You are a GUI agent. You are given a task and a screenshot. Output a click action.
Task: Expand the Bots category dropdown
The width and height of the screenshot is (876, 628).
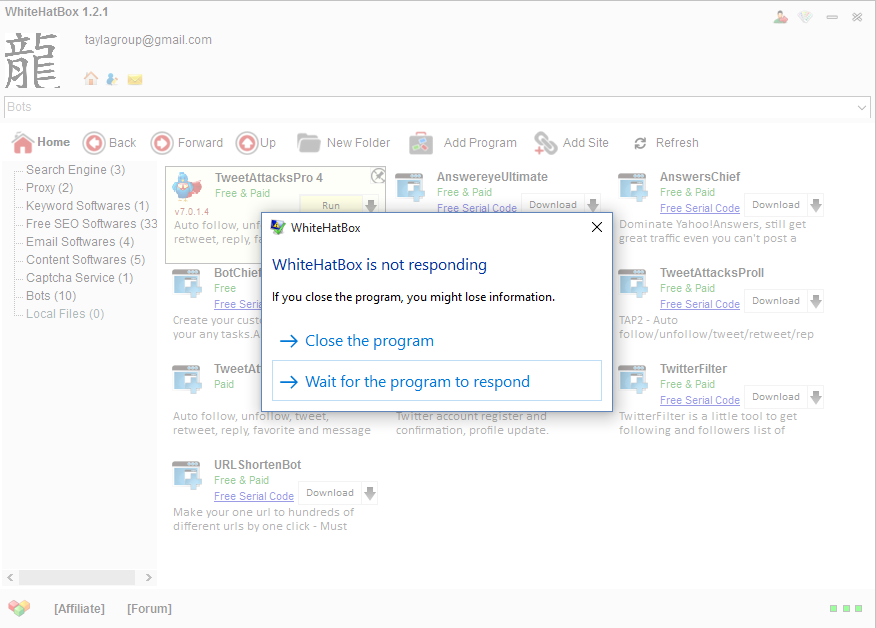pyautogui.click(x=862, y=107)
